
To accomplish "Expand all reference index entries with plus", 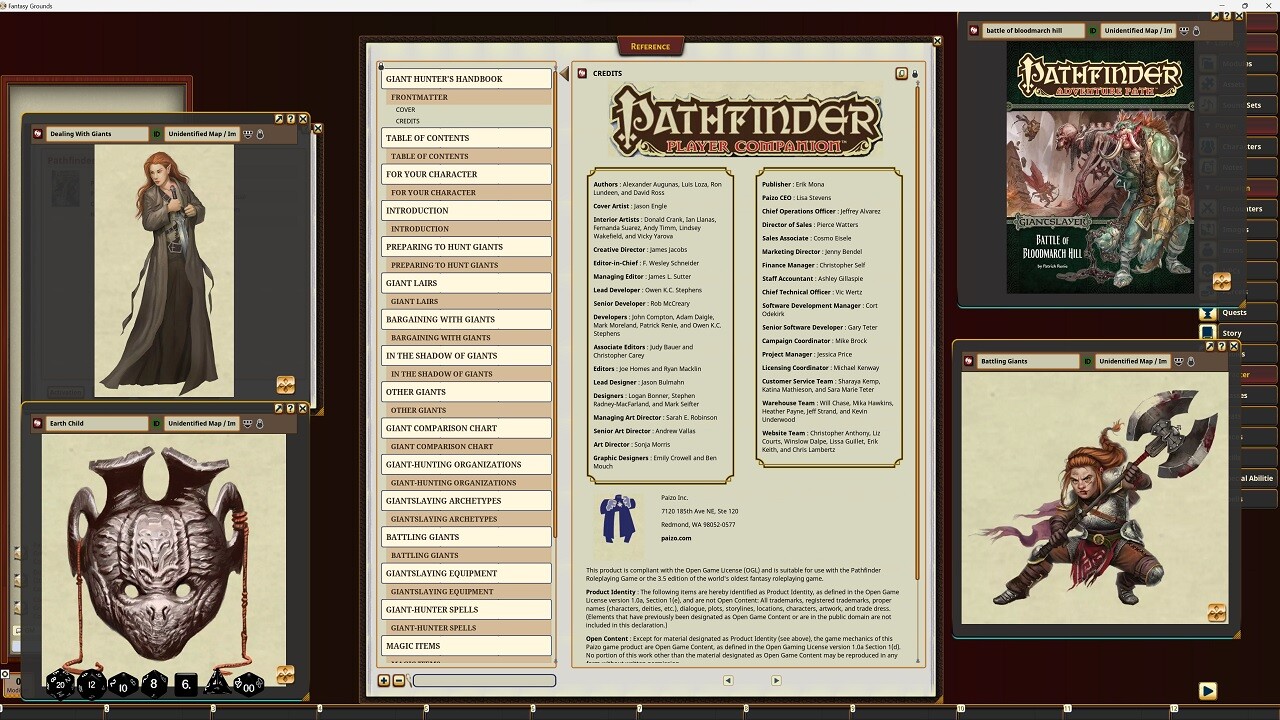I will 384,681.
